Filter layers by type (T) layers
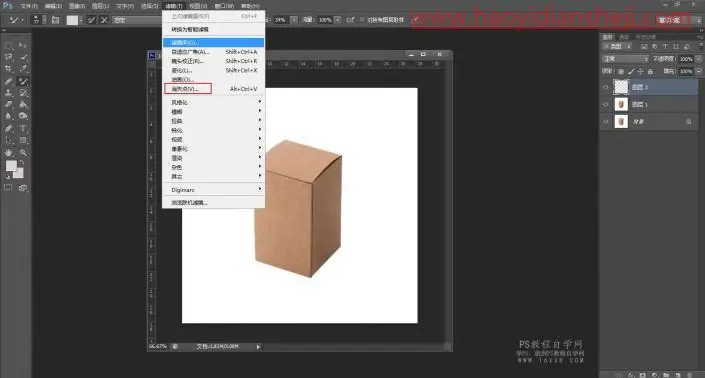The height and width of the screenshot is (378, 705). pyautogui.click(x=665, y=46)
